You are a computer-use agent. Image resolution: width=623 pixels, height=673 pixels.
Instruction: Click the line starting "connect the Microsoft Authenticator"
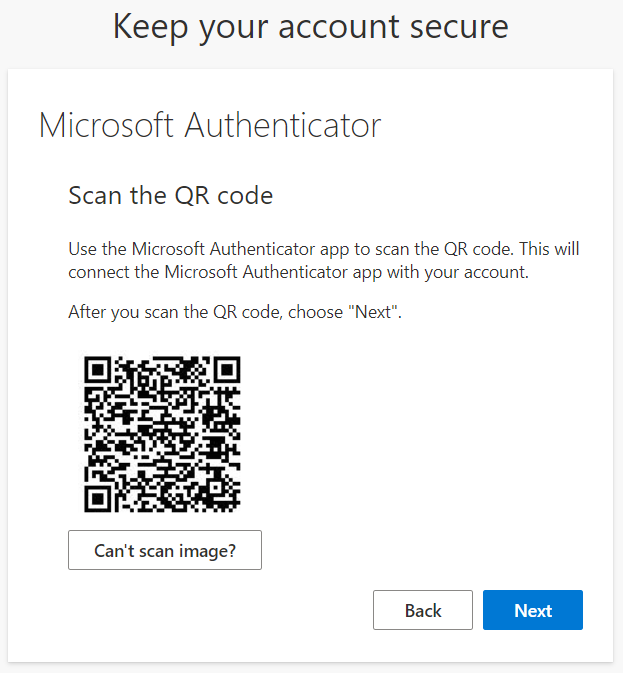click(x=298, y=272)
